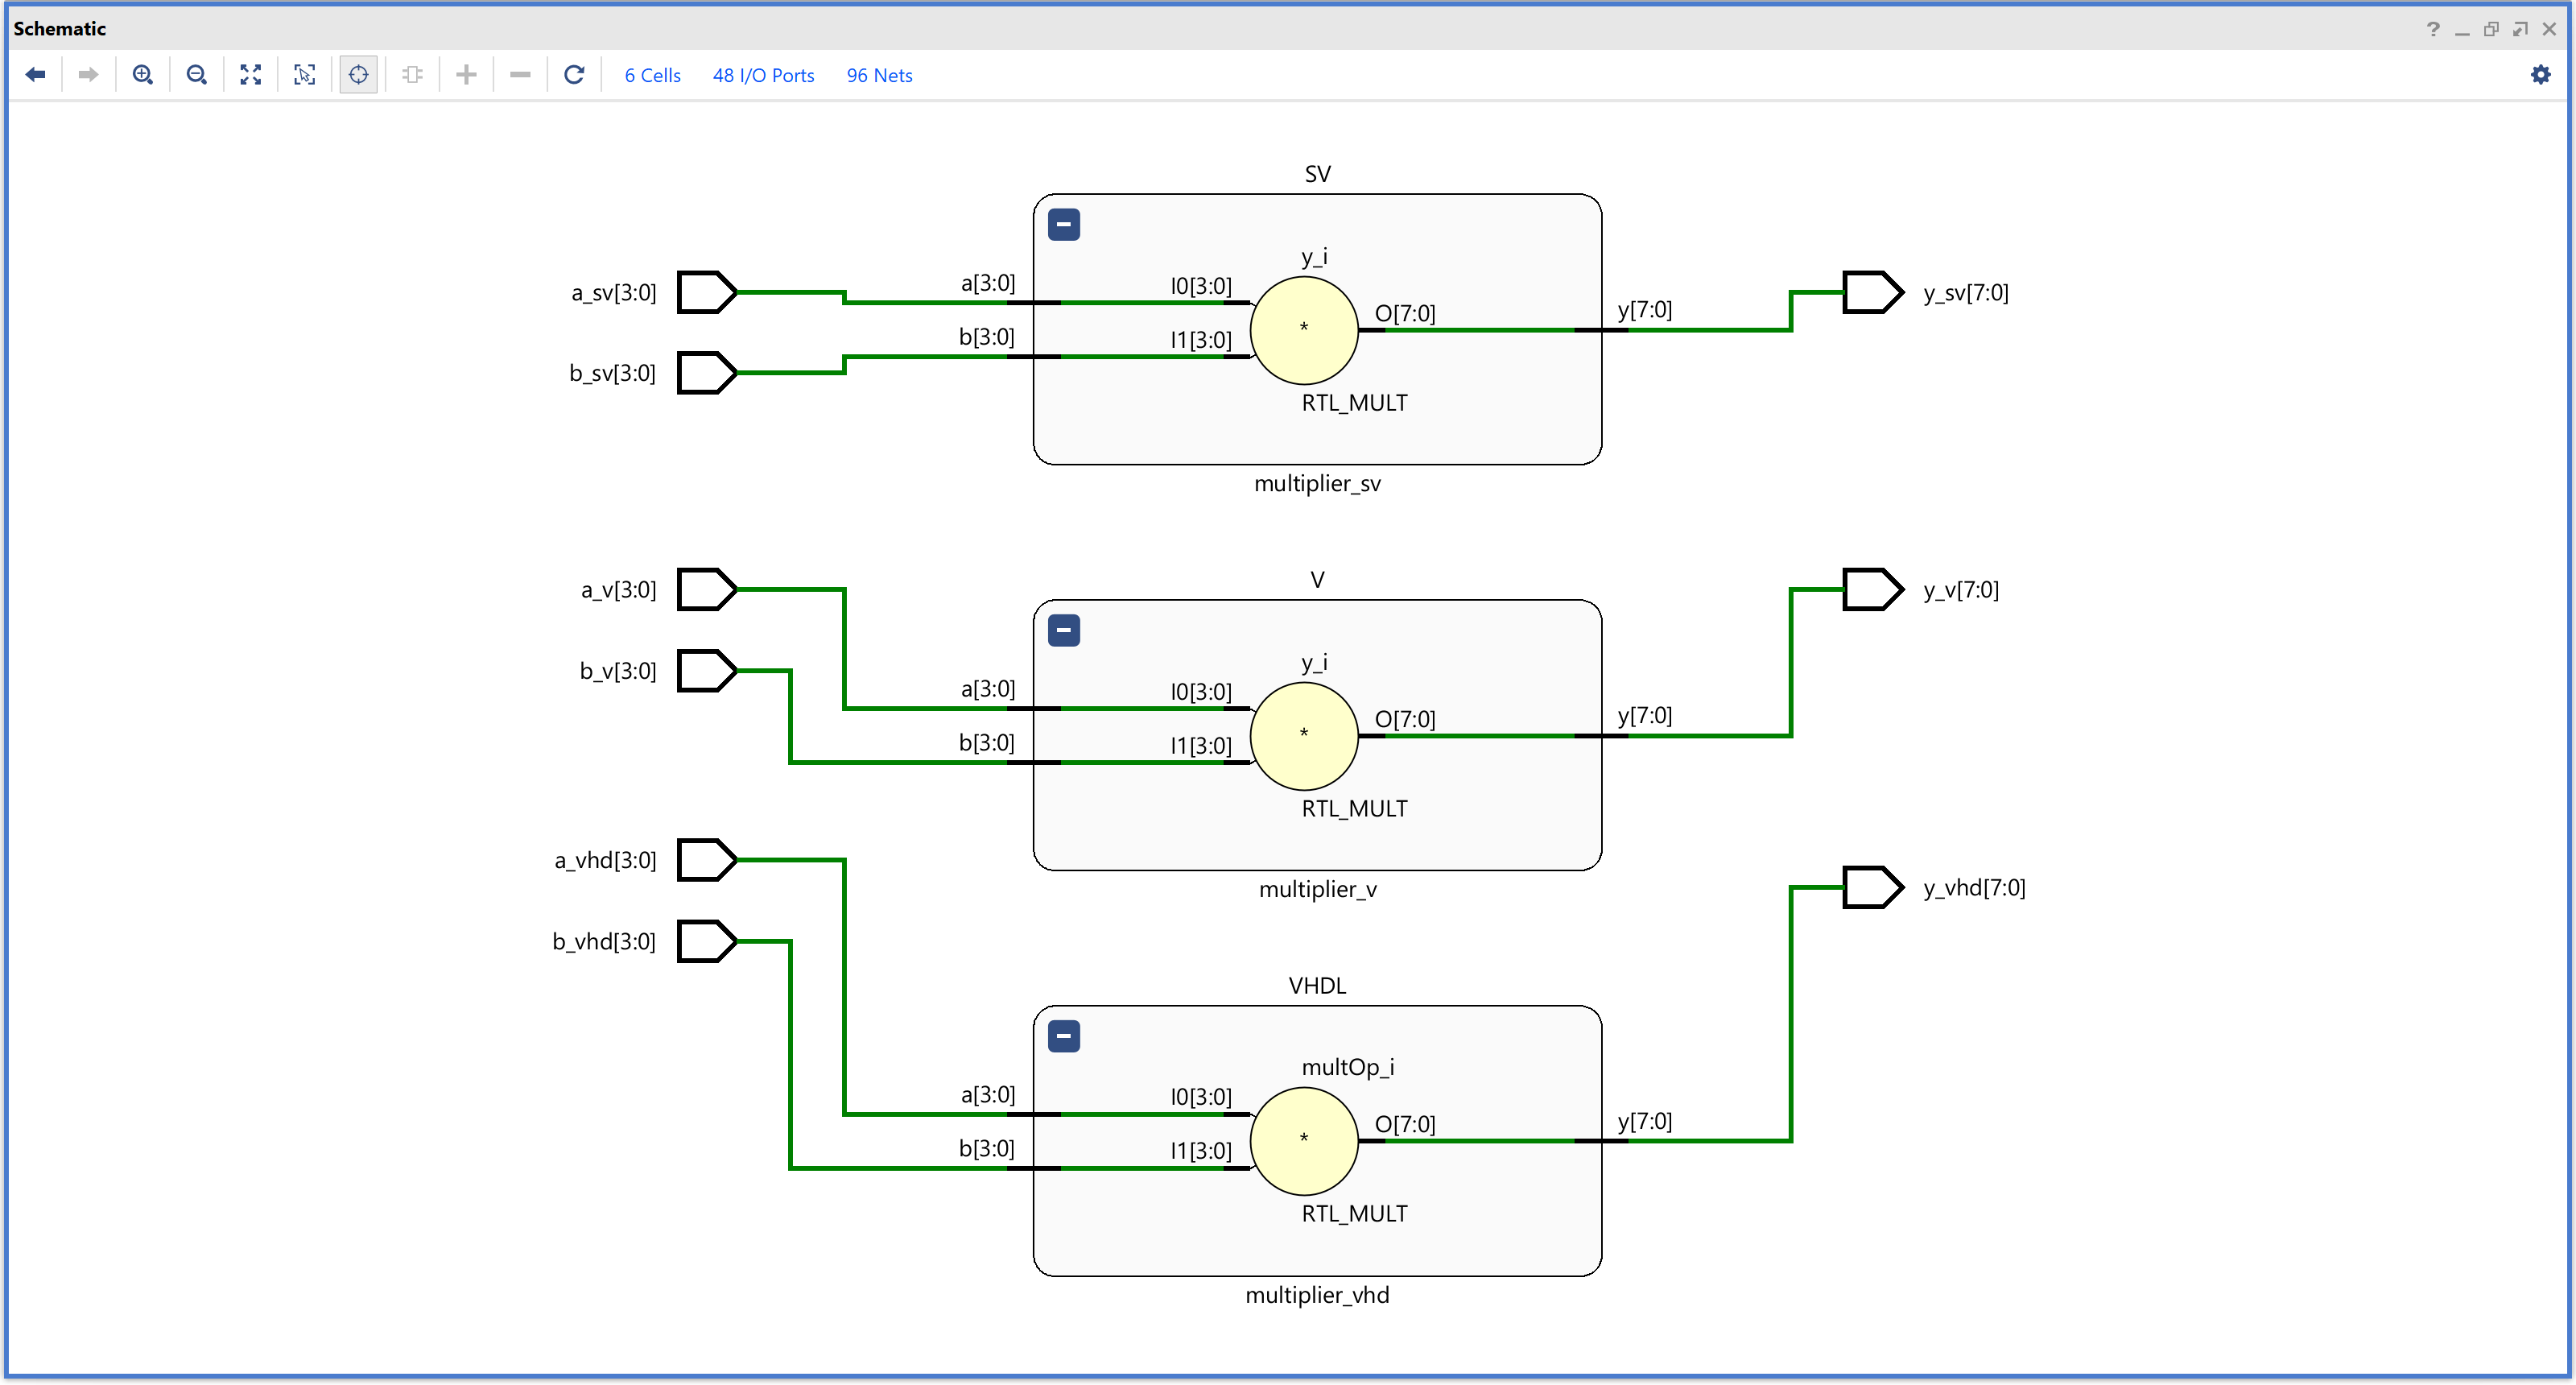The image size is (2576, 1385).
Task: Select the a_sv[3:0] input port
Action: point(707,292)
